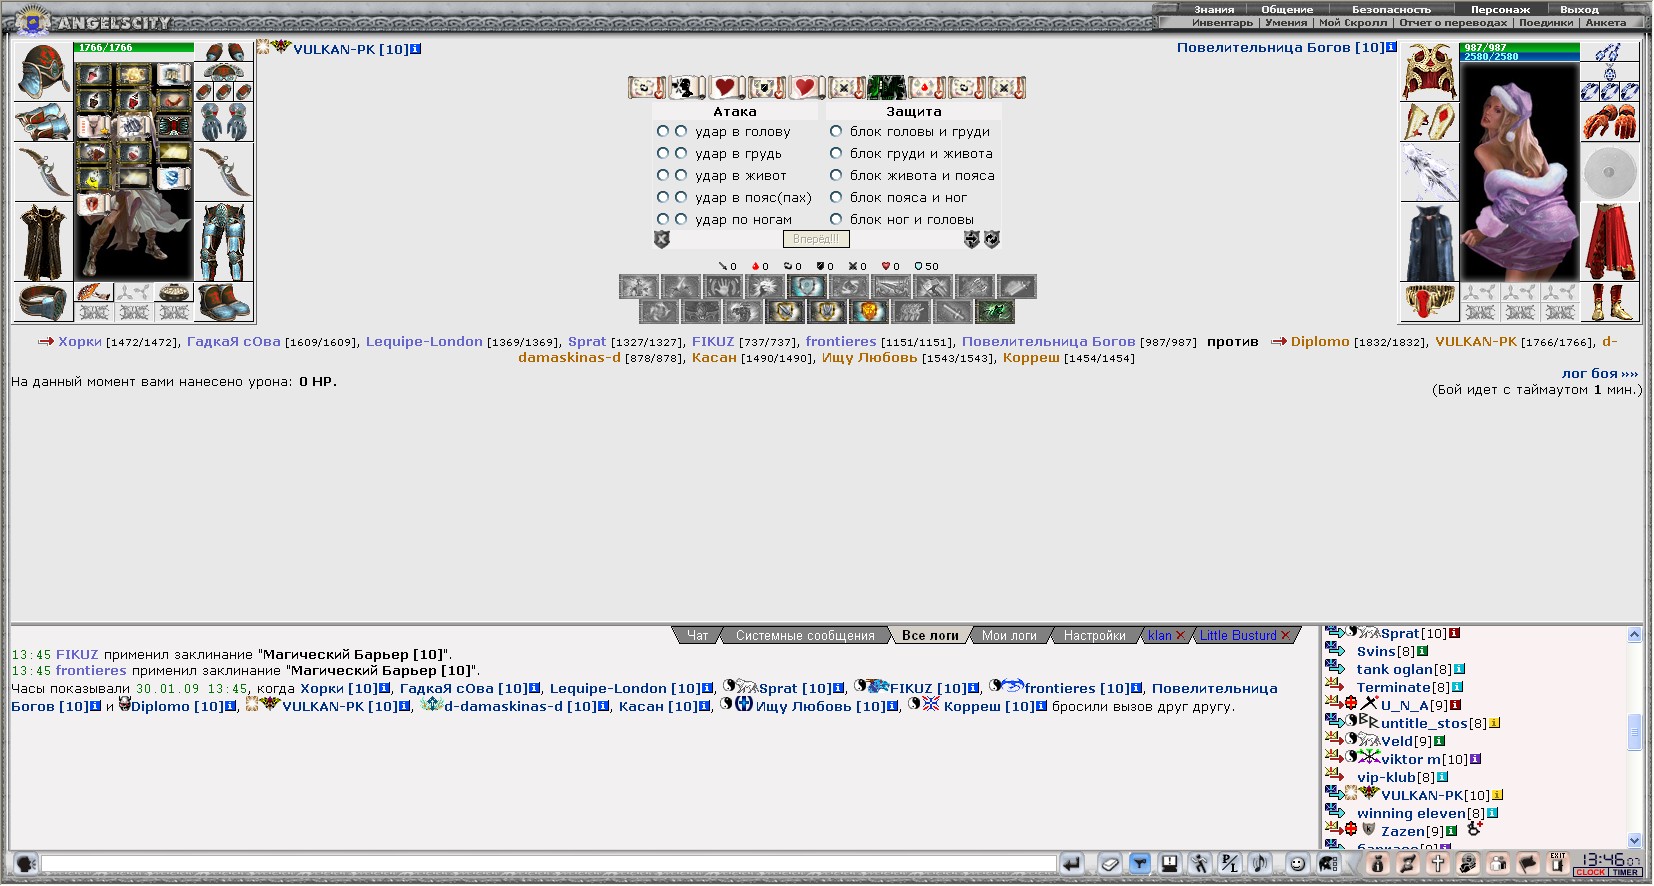Click the black flag icon in bottom bar

click(x=1528, y=863)
